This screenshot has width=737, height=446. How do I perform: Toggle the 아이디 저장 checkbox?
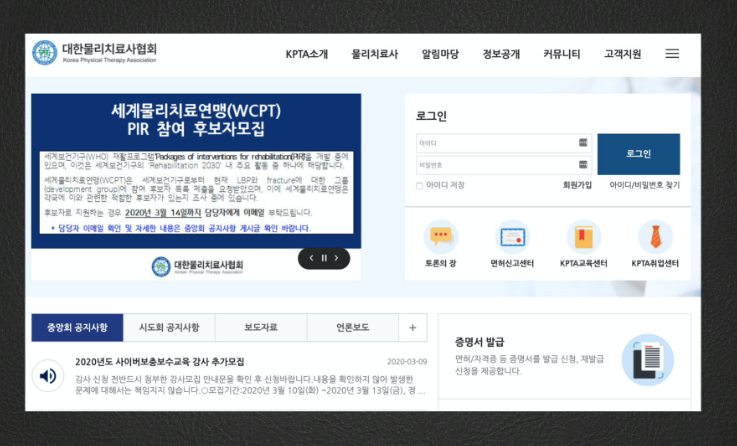pos(419,186)
